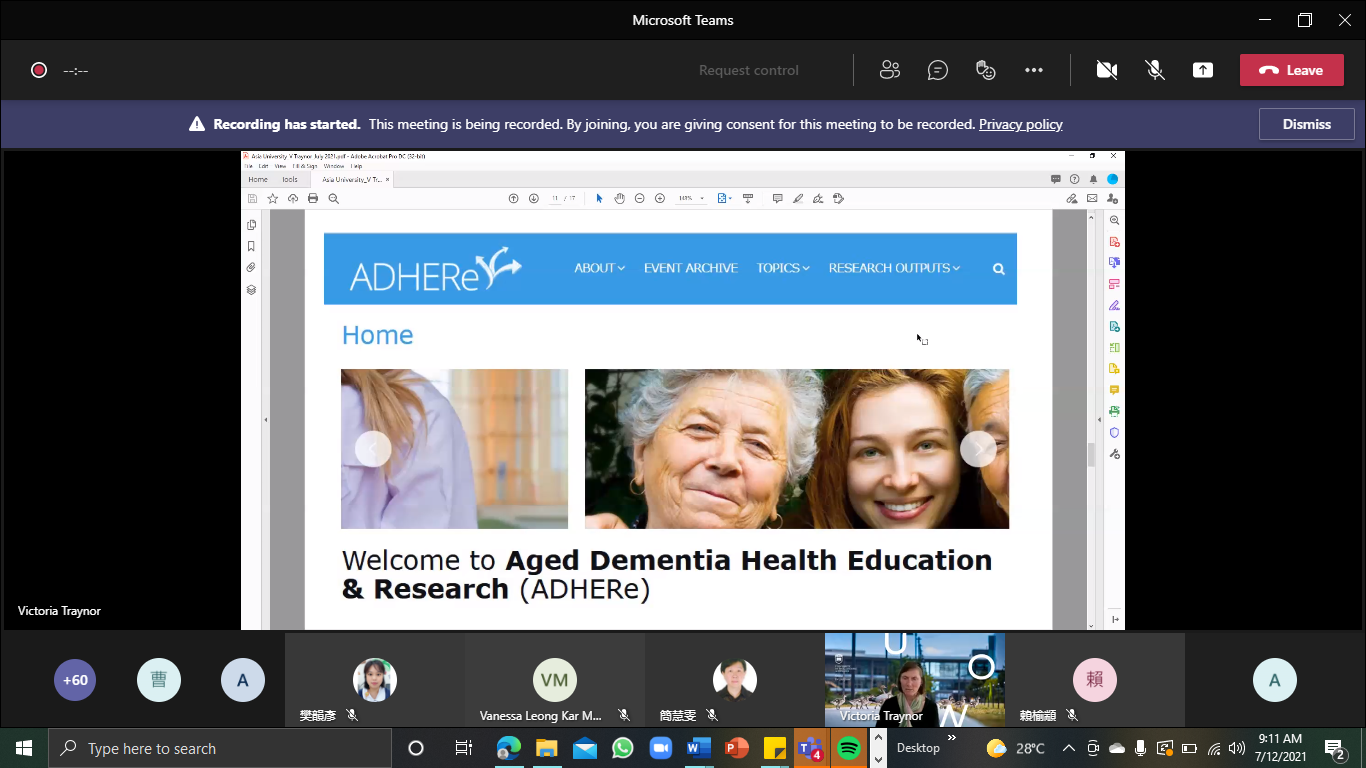This screenshot has width=1366, height=768.
Task: Open the participants panel icon
Action: tap(889, 70)
